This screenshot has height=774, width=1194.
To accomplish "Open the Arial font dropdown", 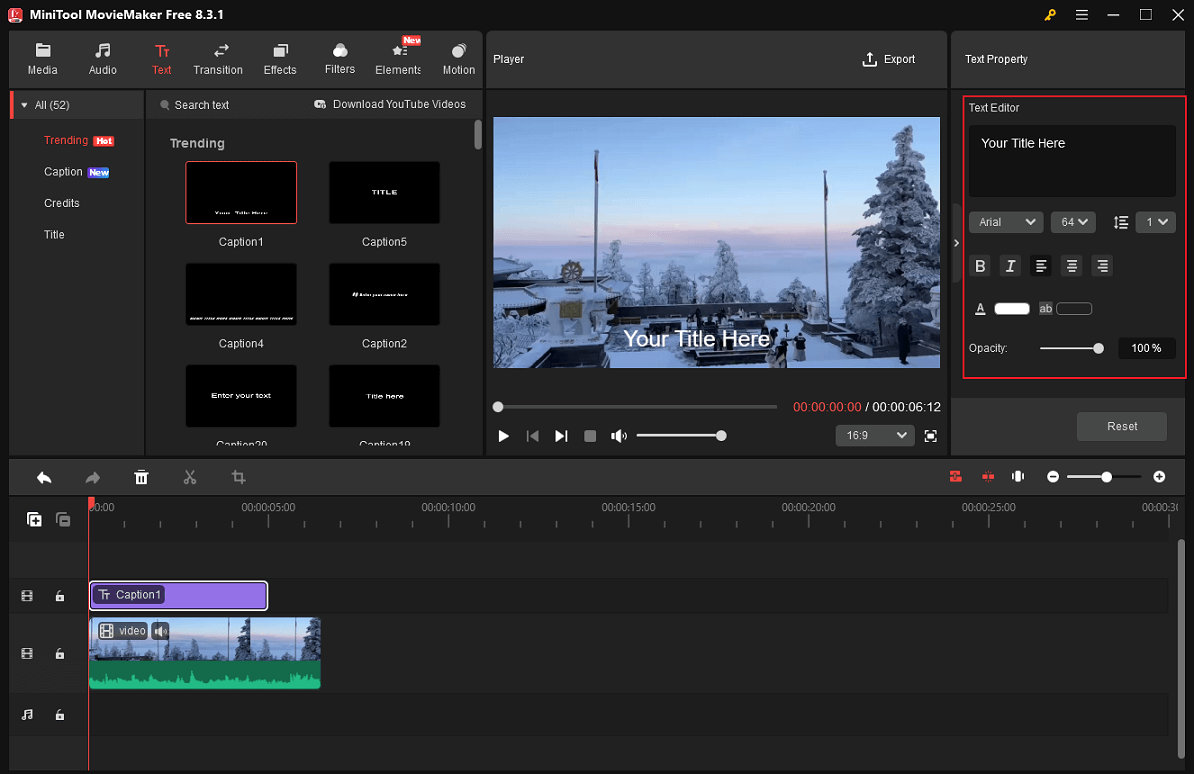I will click(1005, 221).
